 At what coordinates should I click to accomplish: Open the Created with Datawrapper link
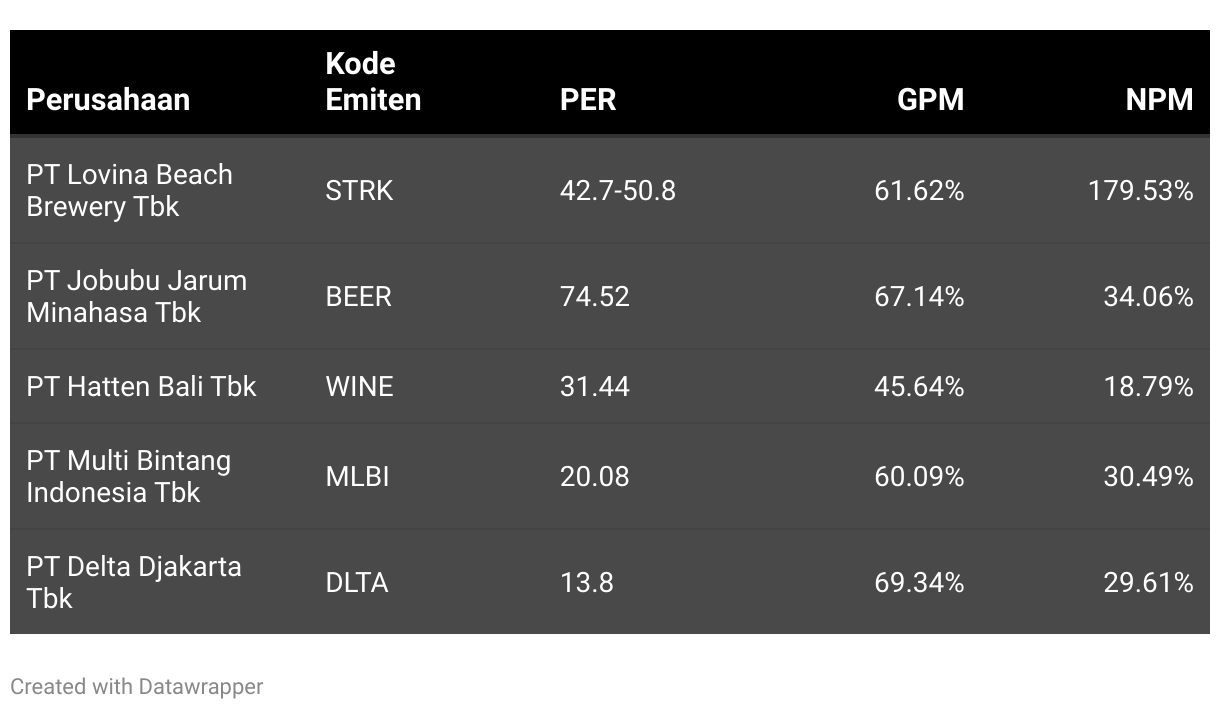[x=137, y=687]
